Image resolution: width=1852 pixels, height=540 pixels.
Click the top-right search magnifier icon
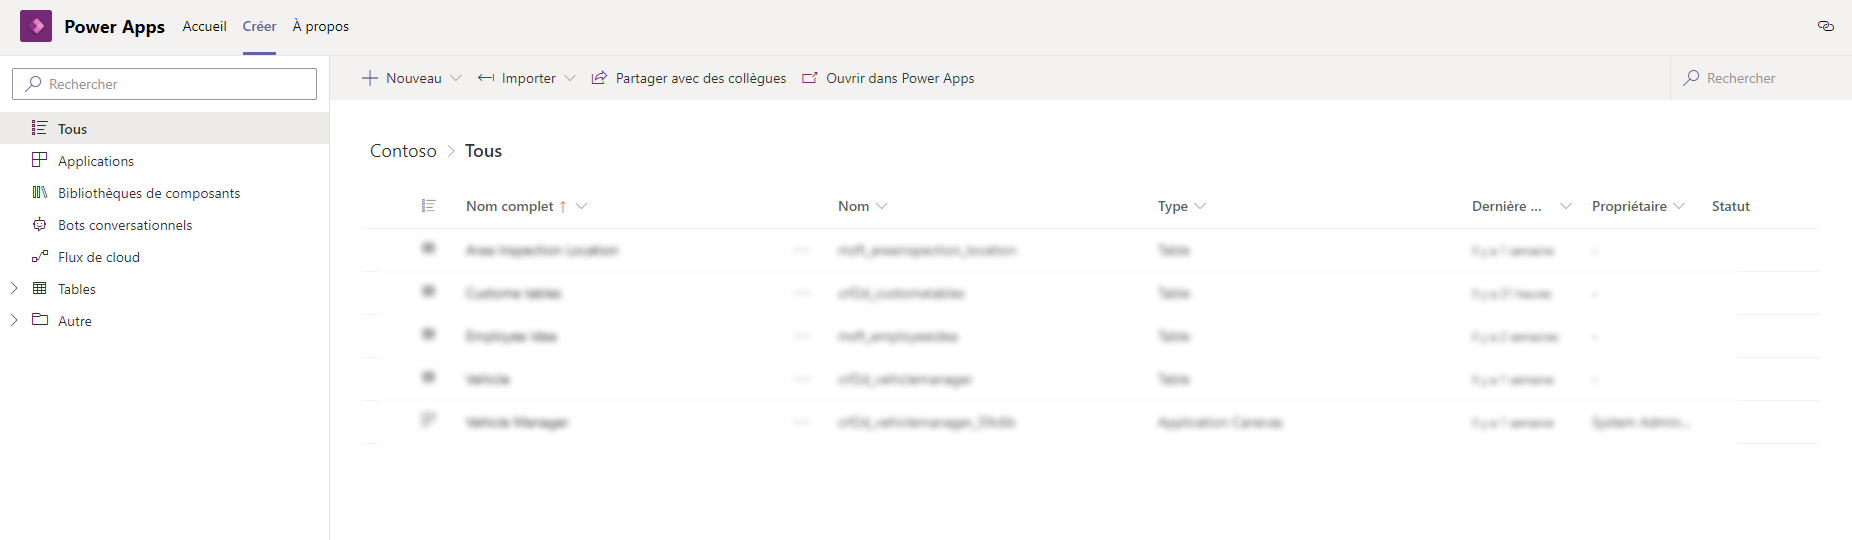[1691, 78]
